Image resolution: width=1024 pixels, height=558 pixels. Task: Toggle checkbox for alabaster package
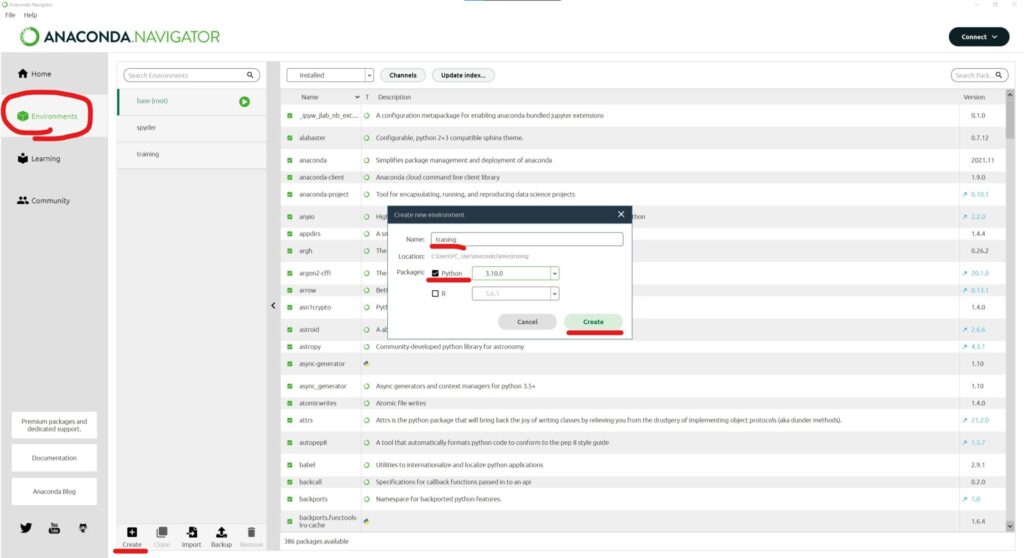click(x=290, y=138)
